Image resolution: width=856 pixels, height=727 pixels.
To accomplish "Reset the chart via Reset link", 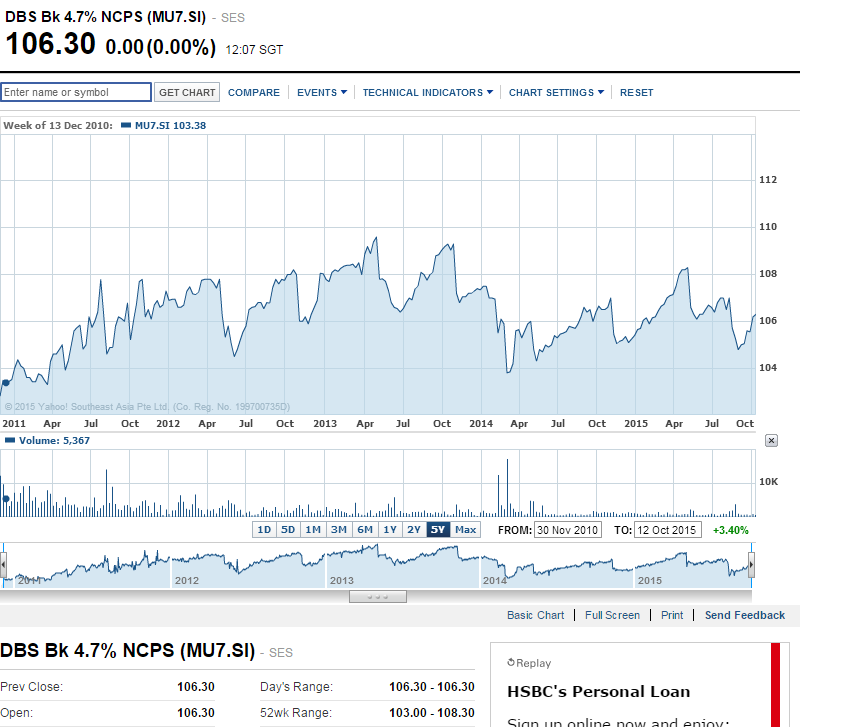I will click(636, 93).
